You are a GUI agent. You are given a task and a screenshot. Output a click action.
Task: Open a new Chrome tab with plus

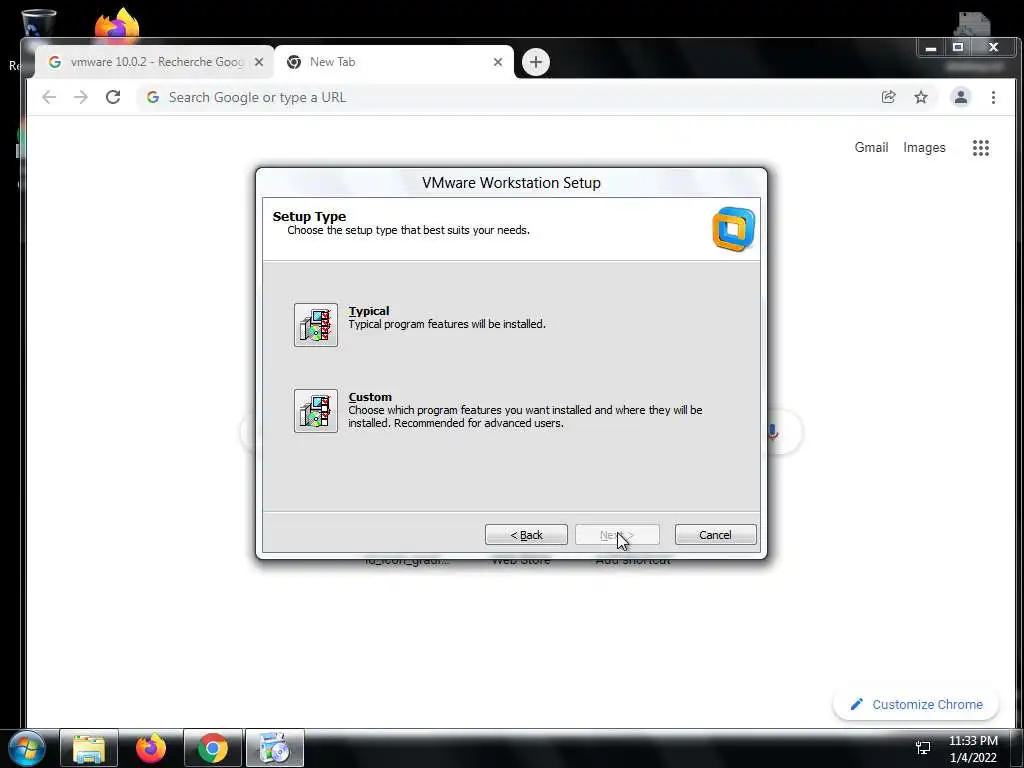(x=536, y=62)
